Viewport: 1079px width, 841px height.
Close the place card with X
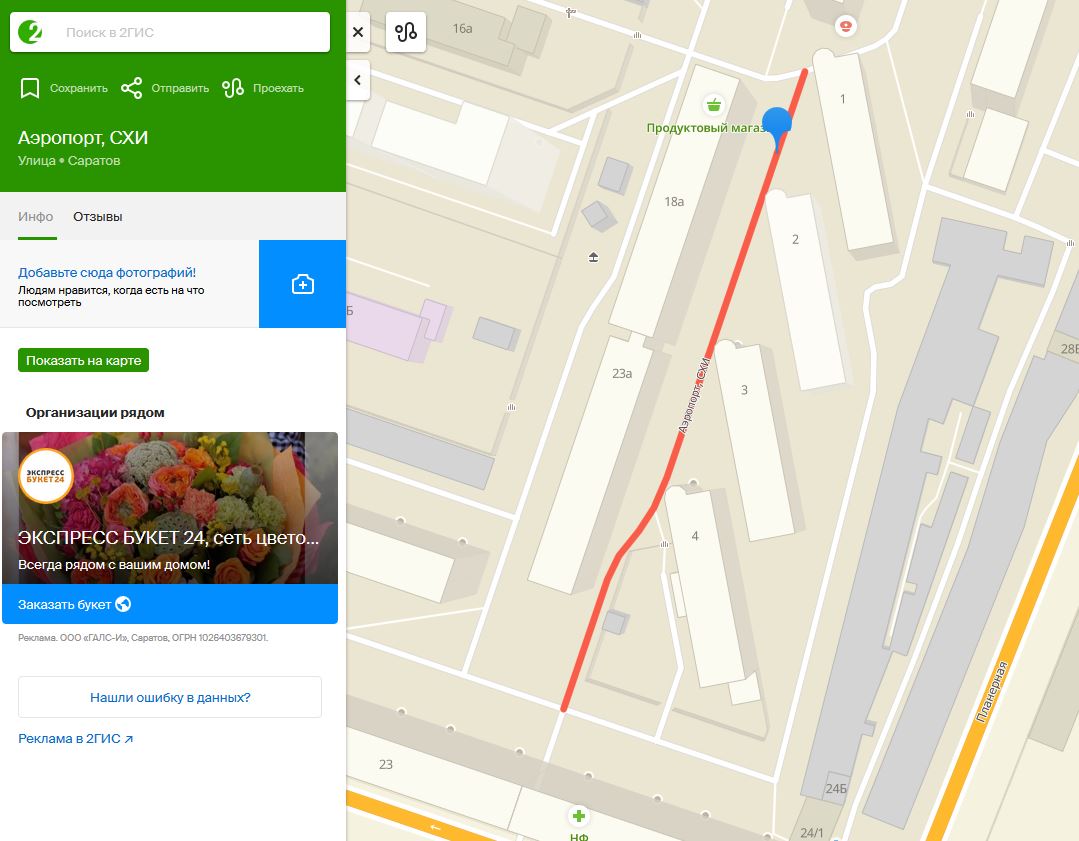coord(358,32)
